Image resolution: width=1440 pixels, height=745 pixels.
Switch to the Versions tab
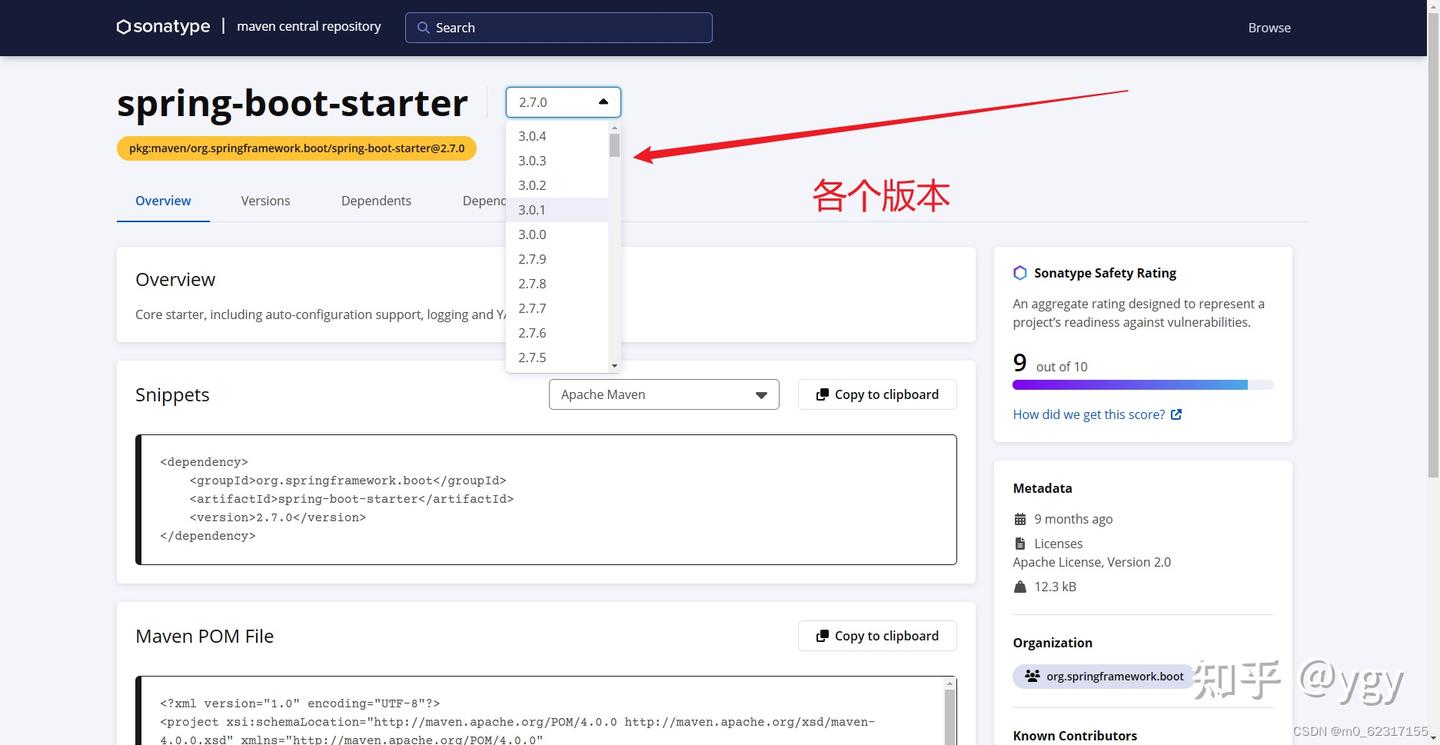pos(264,200)
